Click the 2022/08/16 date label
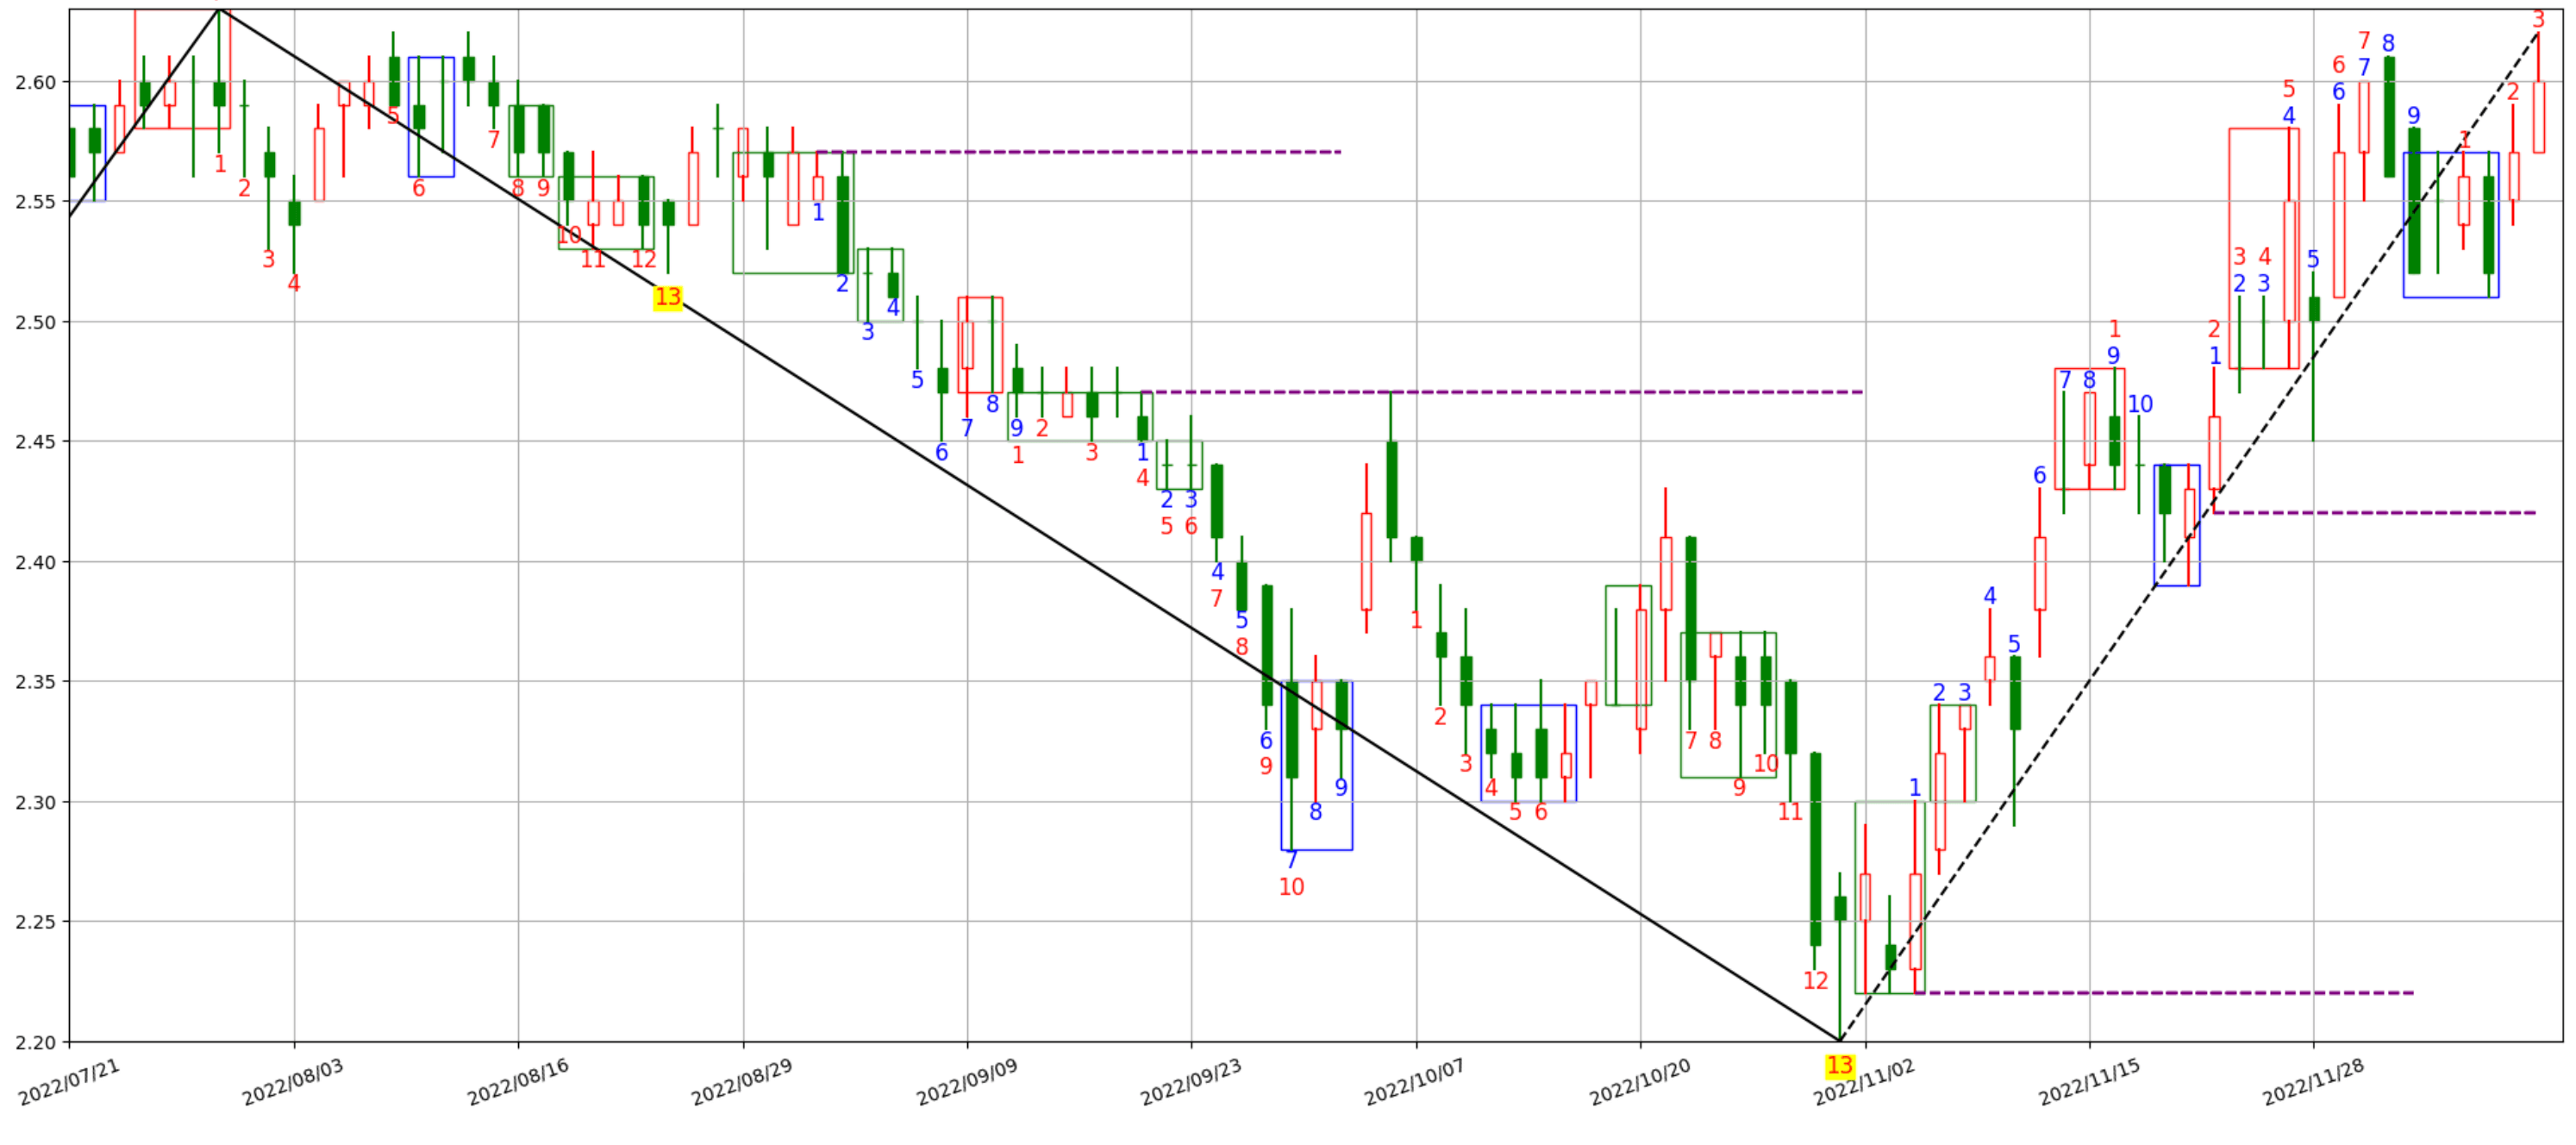The image size is (2576, 1145). pos(518,1082)
